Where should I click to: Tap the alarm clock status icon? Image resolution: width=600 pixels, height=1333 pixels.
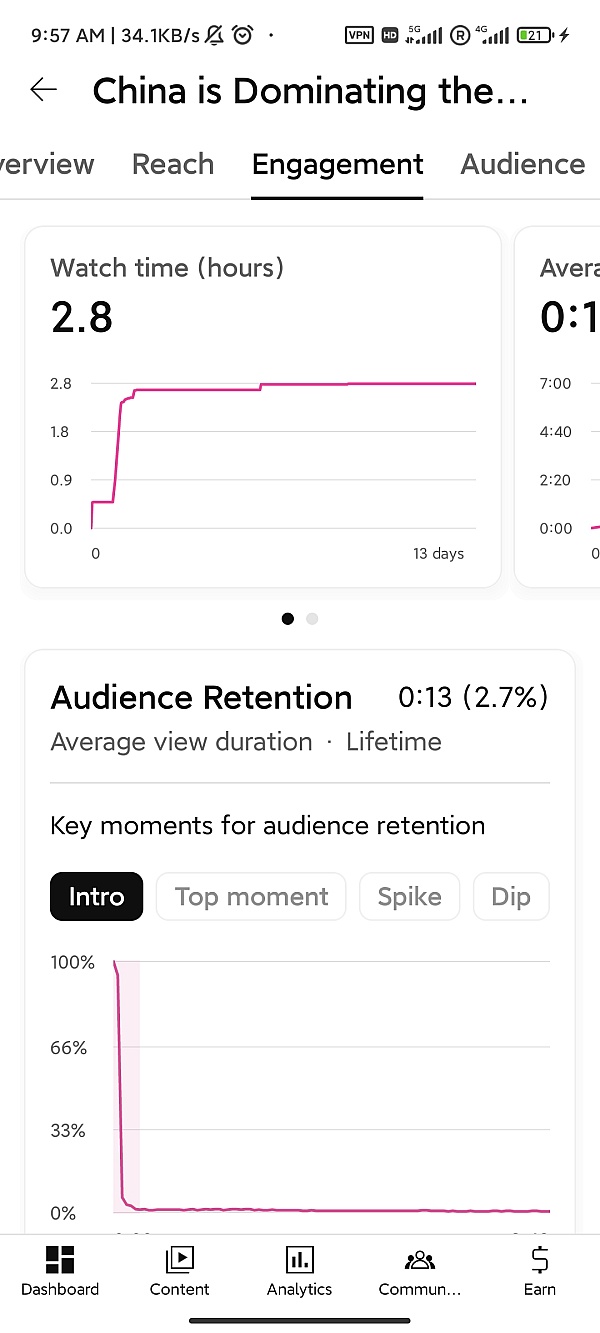click(x=242, y=35)
